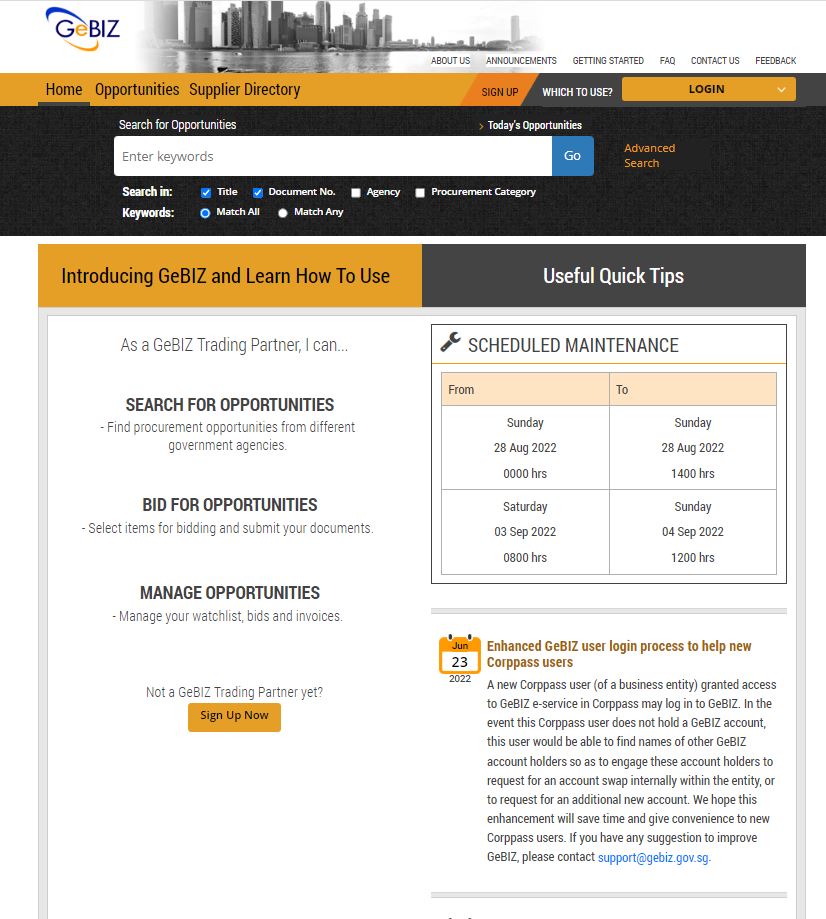Image resolution: width=826 pixels, height=919 pixels.
Task: Open the Feedback link
Action: pos(776,60)
